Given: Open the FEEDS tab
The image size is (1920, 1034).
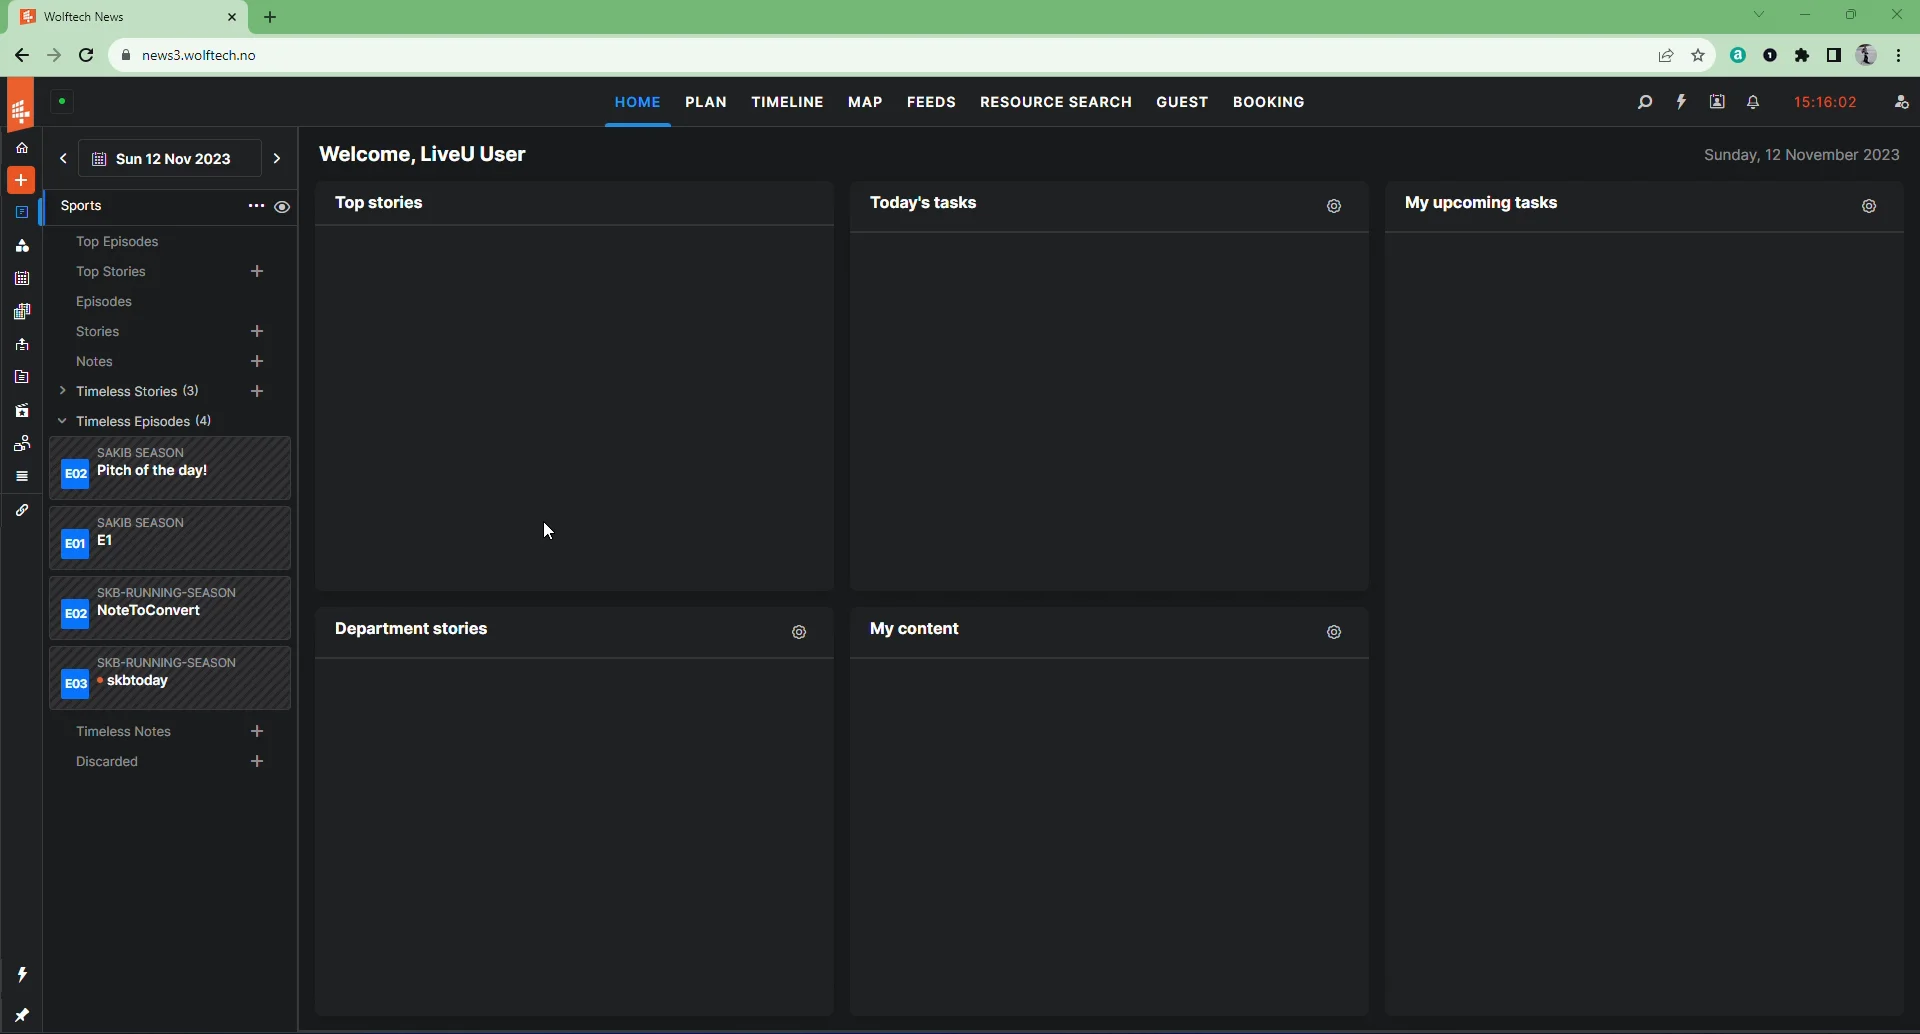Looking at the screenshot, I should pos(931,103).
